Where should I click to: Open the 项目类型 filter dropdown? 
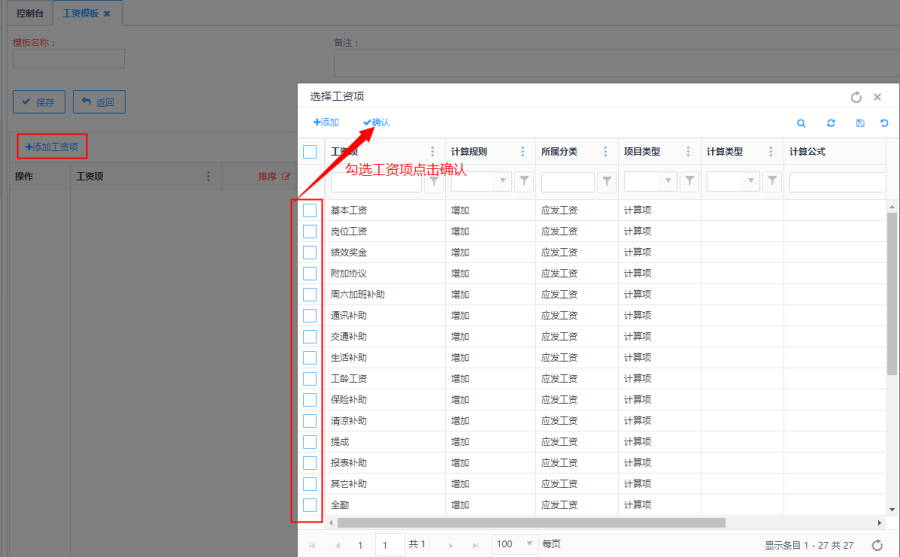[x=668, y=182]
